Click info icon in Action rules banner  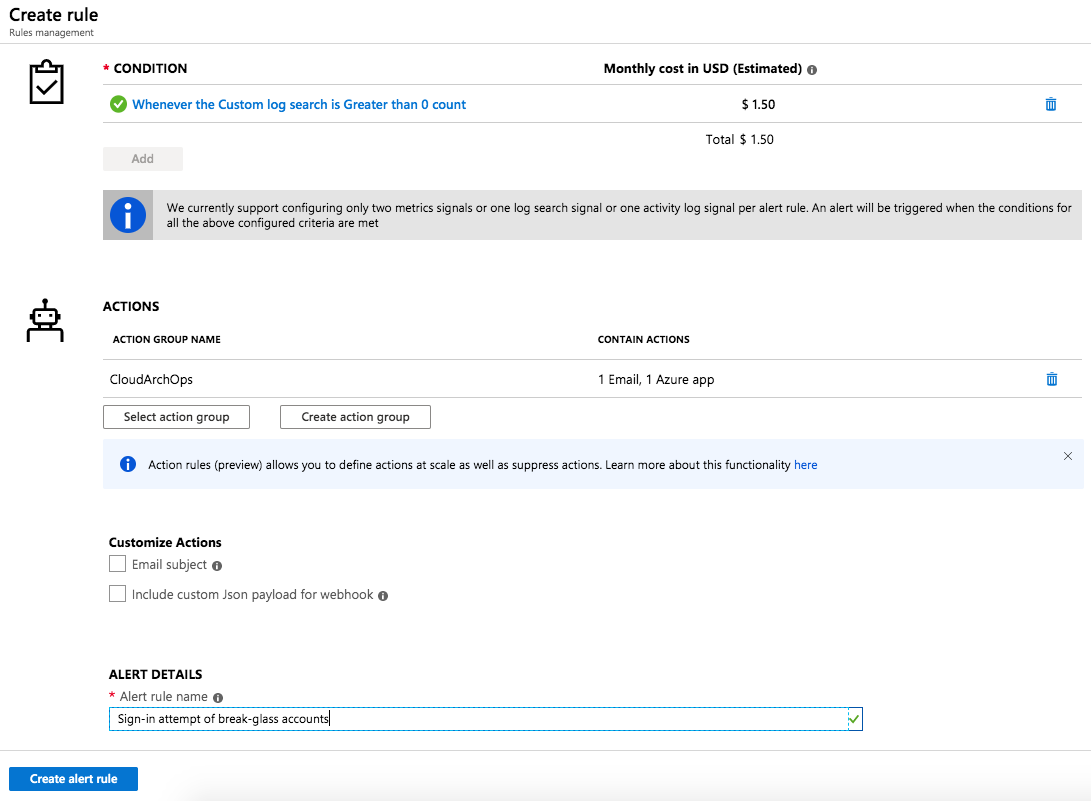(127, 465)
